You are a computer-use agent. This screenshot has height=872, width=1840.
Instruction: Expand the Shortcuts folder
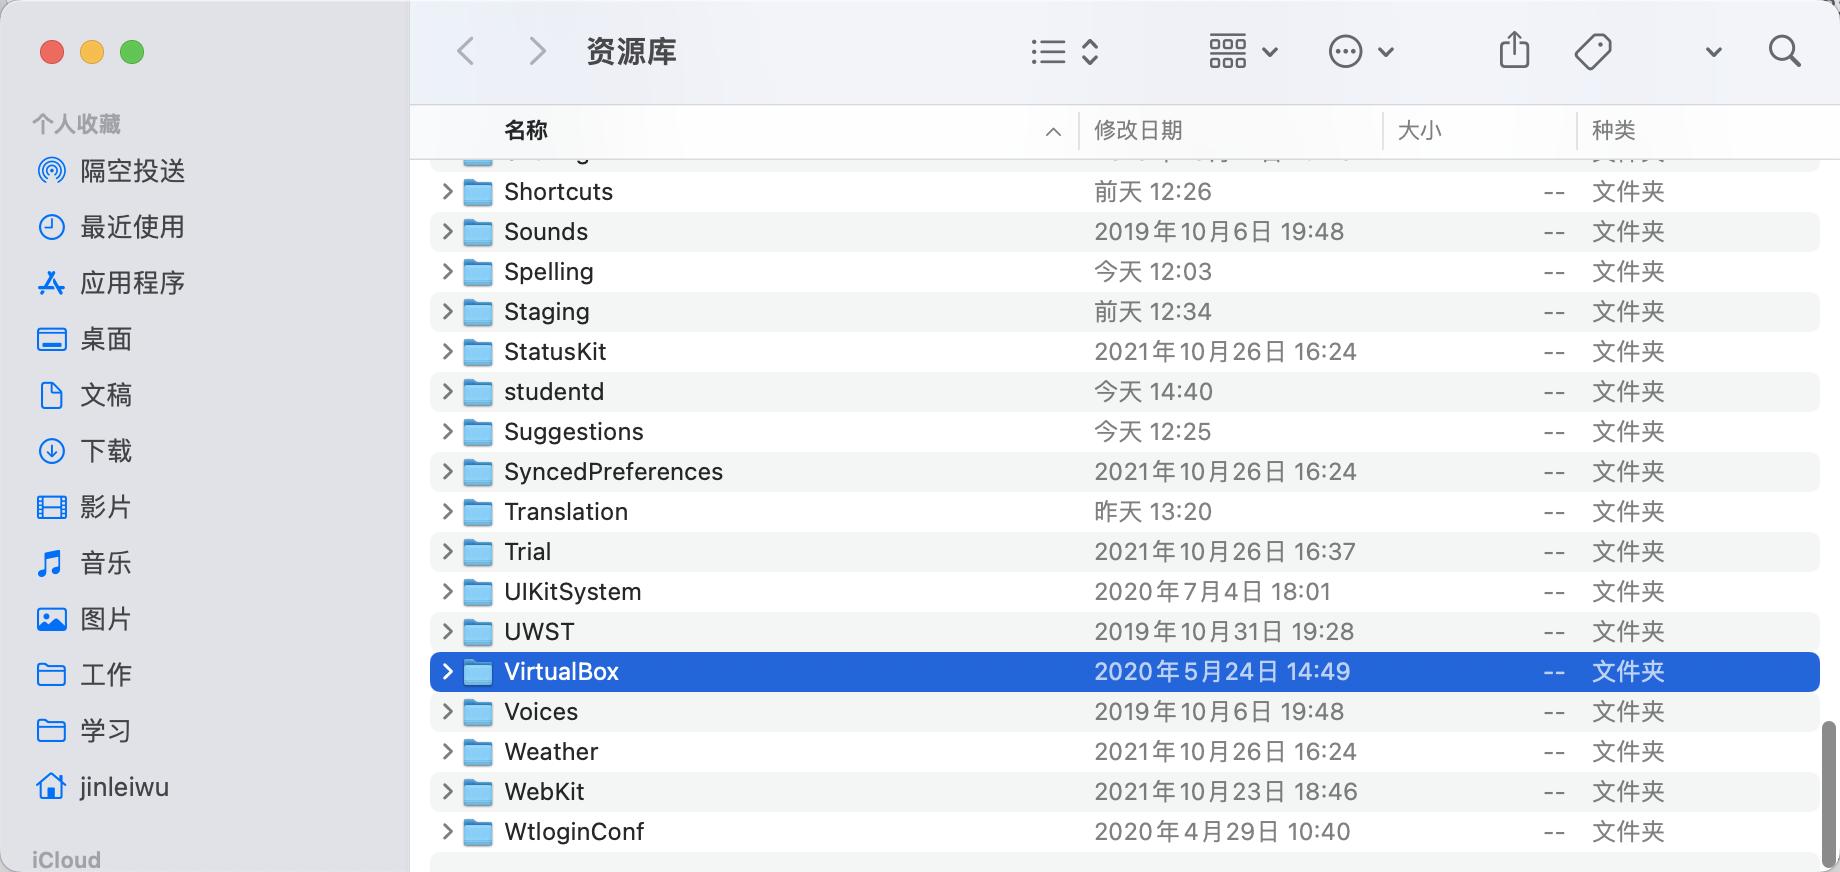447,191
